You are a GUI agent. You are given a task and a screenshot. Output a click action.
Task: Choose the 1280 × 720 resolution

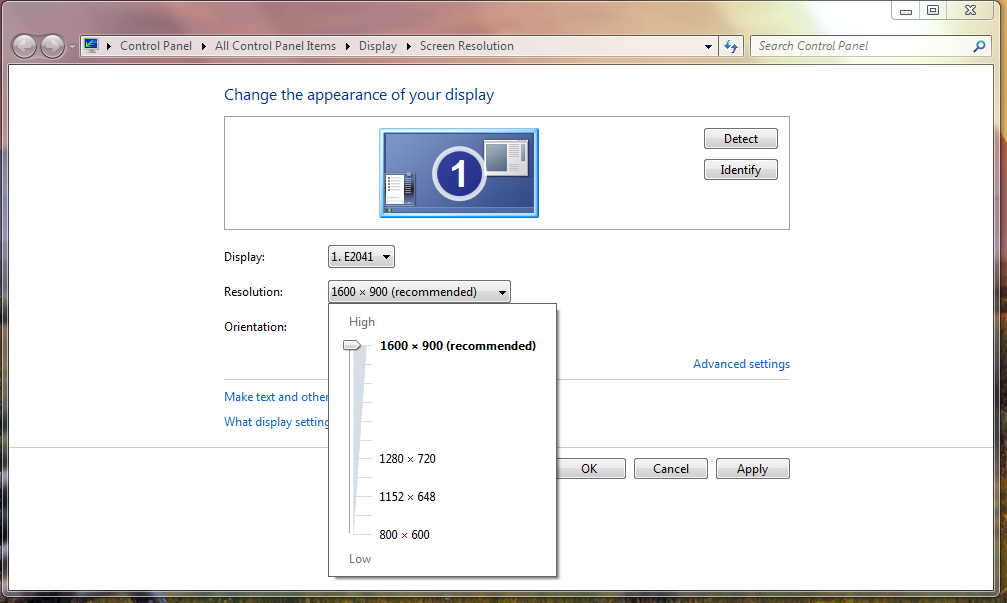[x=407, y=459]
